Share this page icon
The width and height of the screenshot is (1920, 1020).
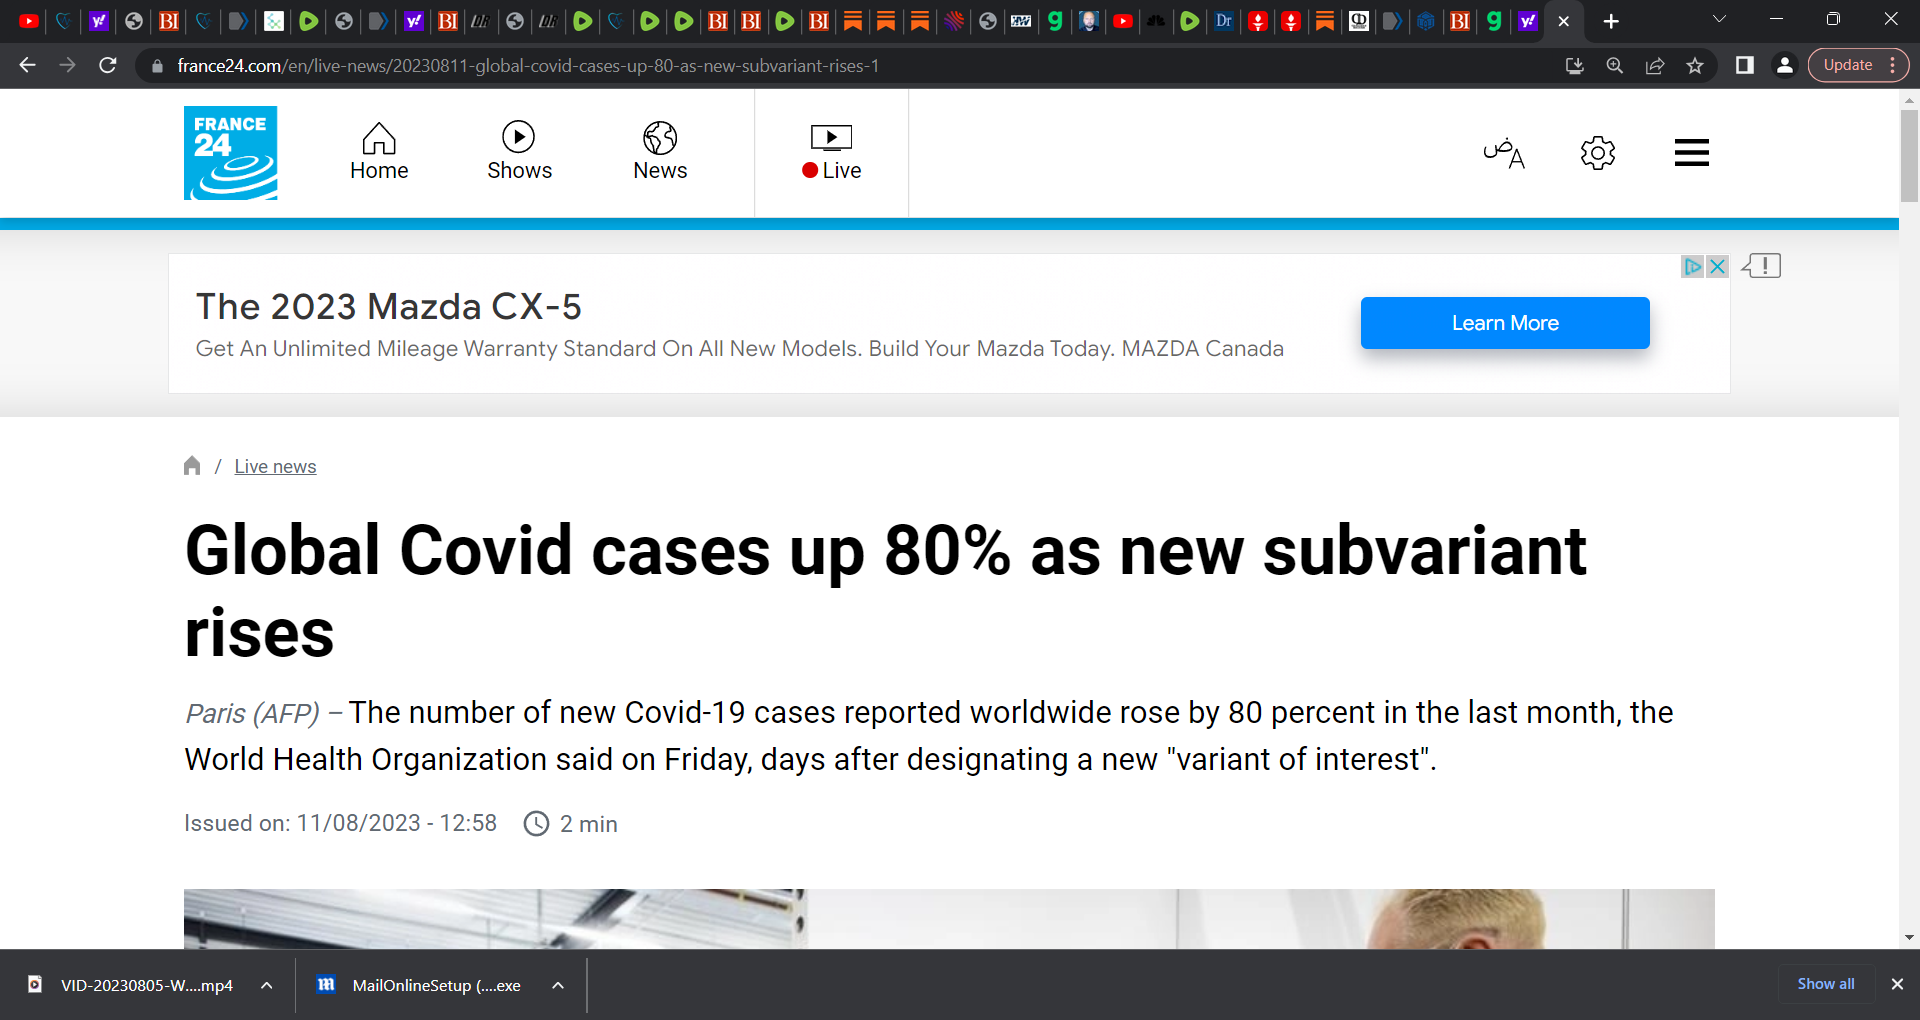tap(1655, 66)
